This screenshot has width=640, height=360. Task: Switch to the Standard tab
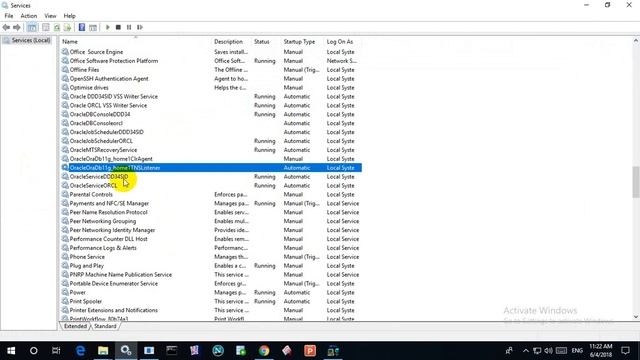click(105, 326)
